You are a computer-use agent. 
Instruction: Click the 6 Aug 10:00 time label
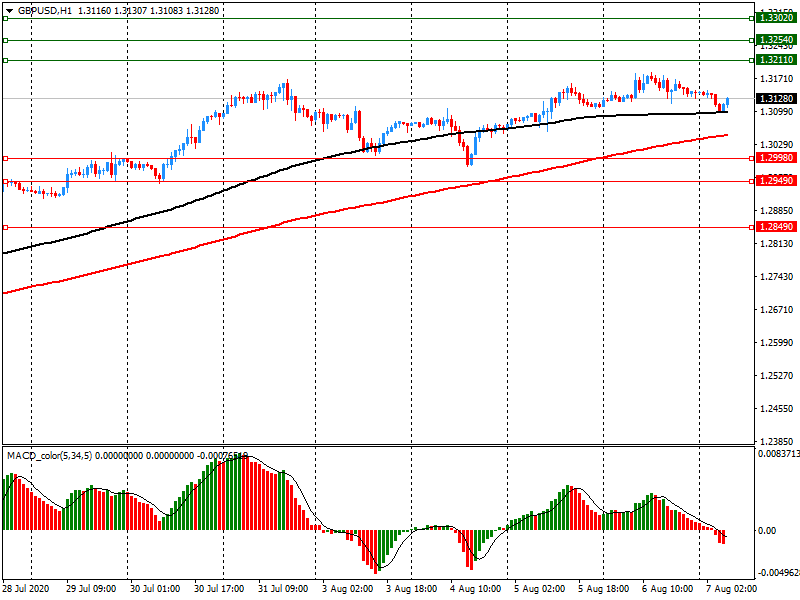tap(667, 589)
